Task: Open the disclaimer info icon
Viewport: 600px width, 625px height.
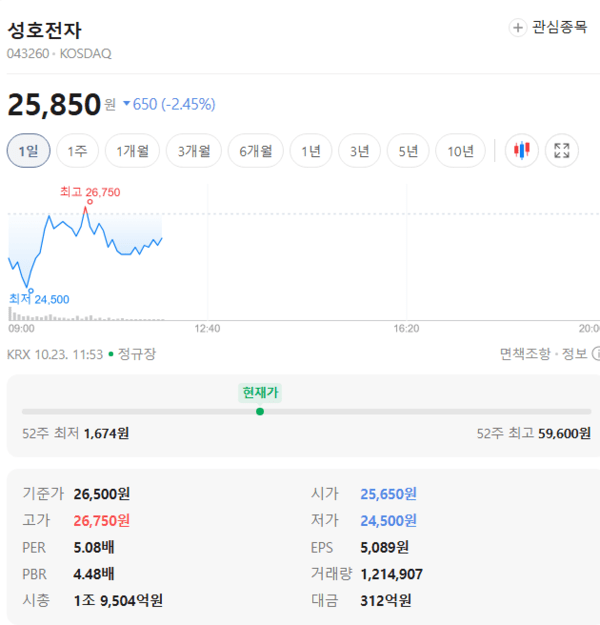Action: pos(596,354)
